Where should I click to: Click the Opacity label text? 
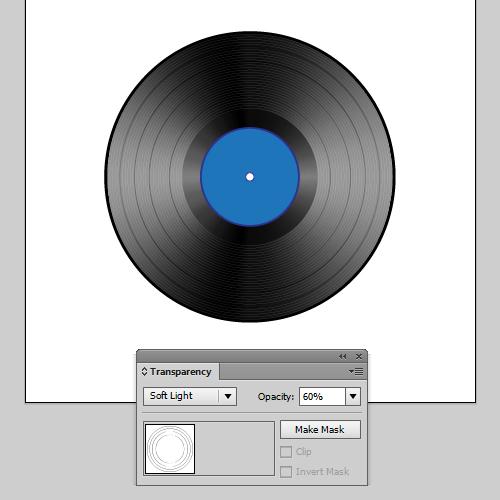(276, 397)
